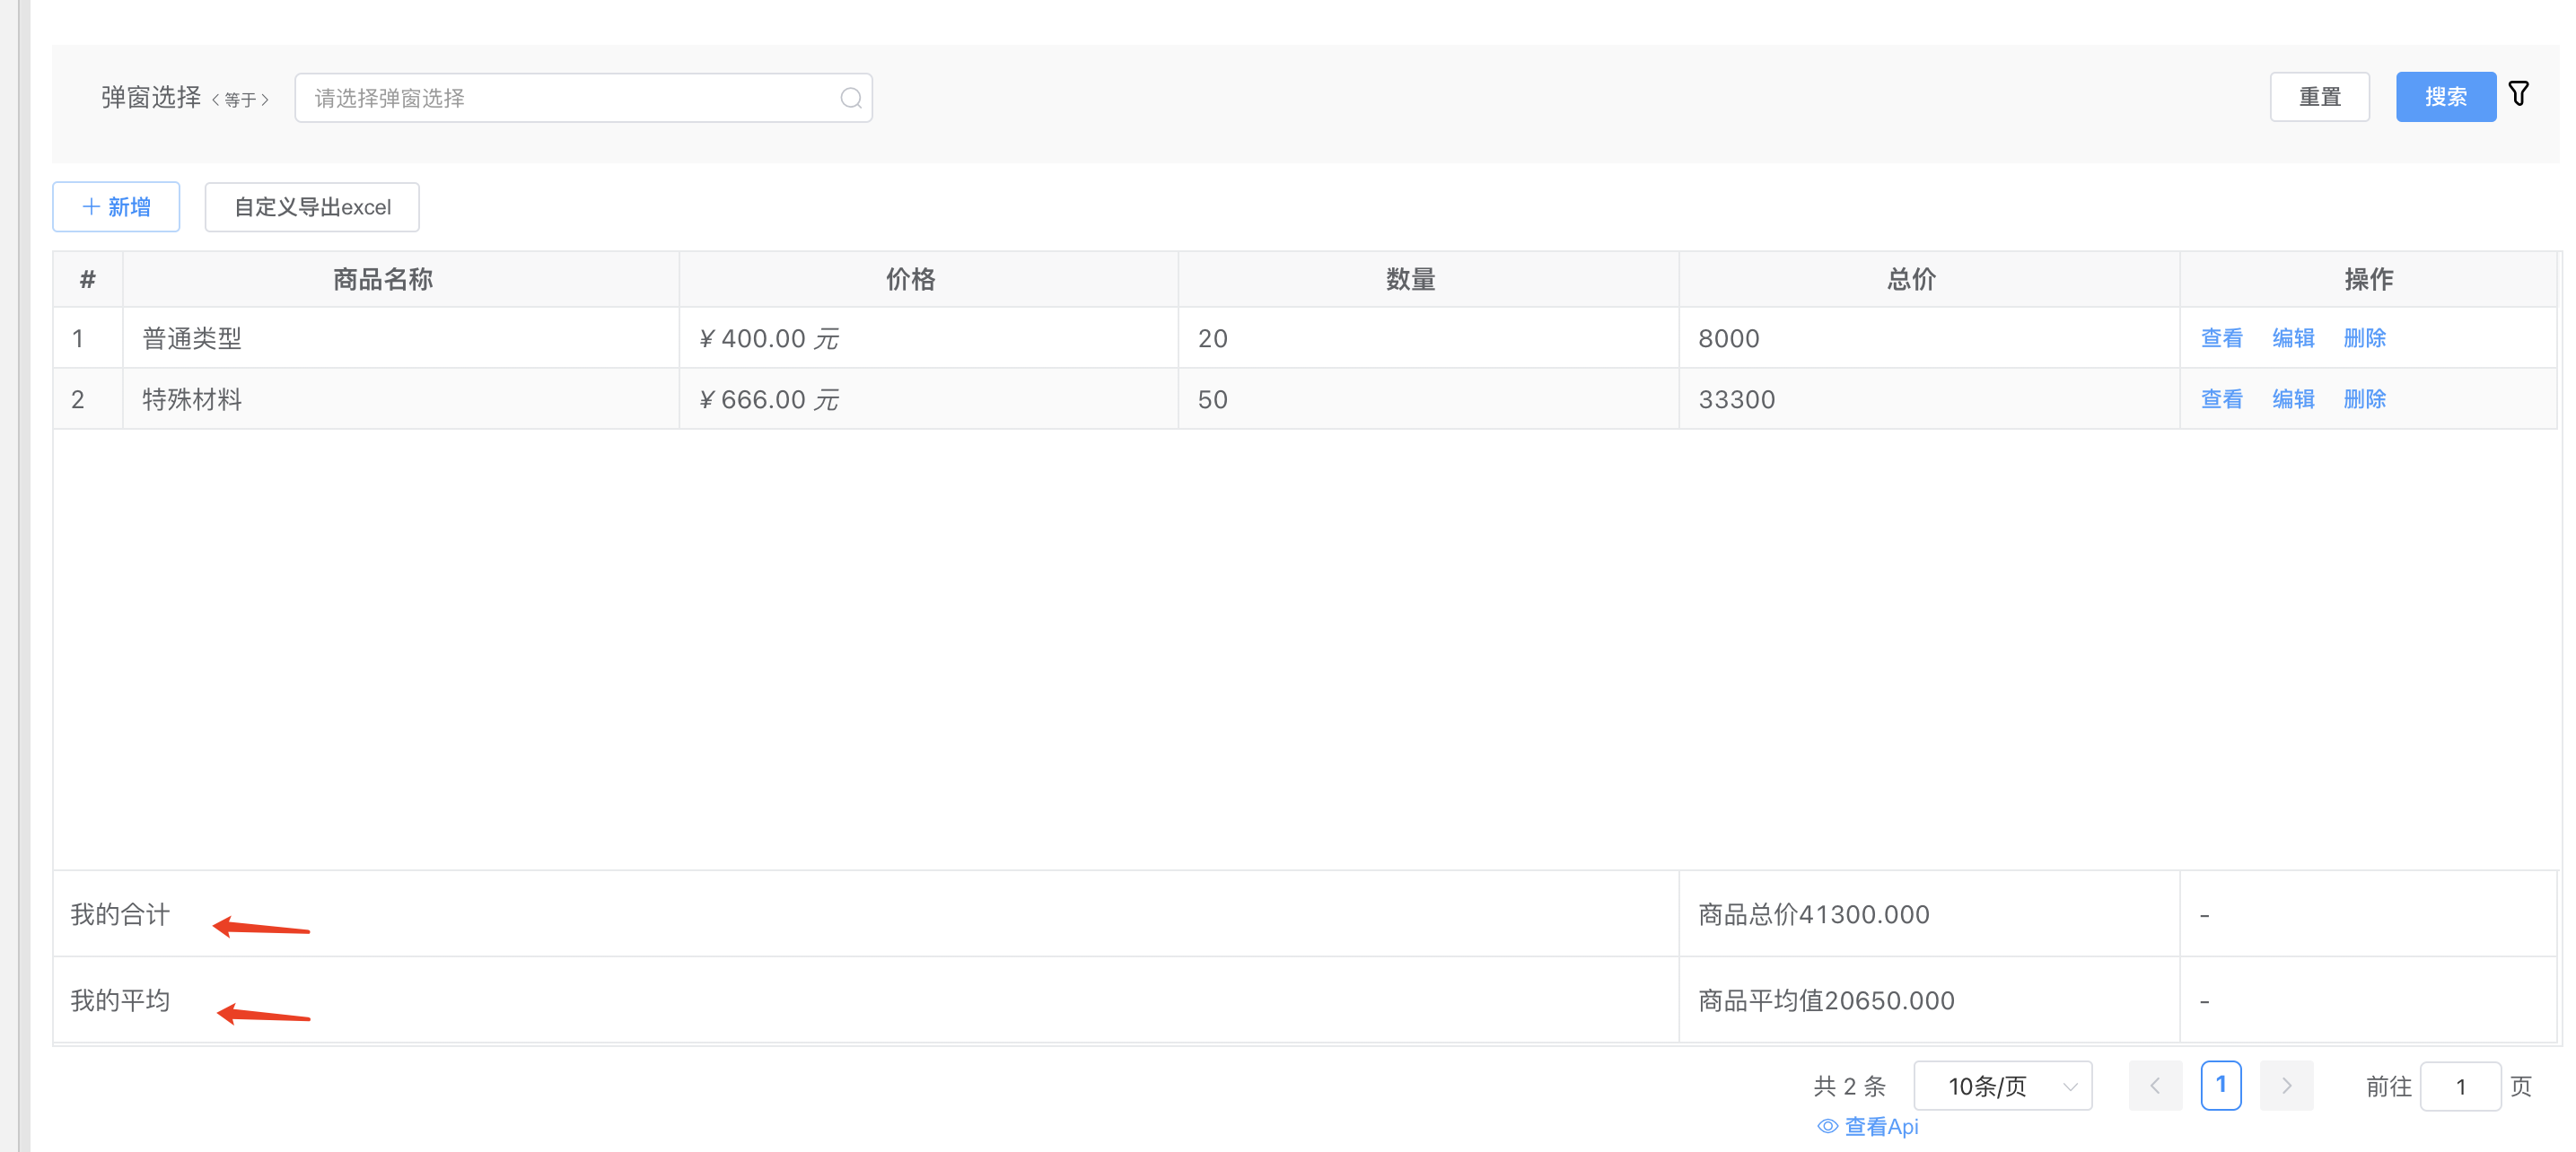Image resolution: width=2576 pixels, height=1152 pixels.
Task: Click the 总价 column header
Action: pos(1911,279)
